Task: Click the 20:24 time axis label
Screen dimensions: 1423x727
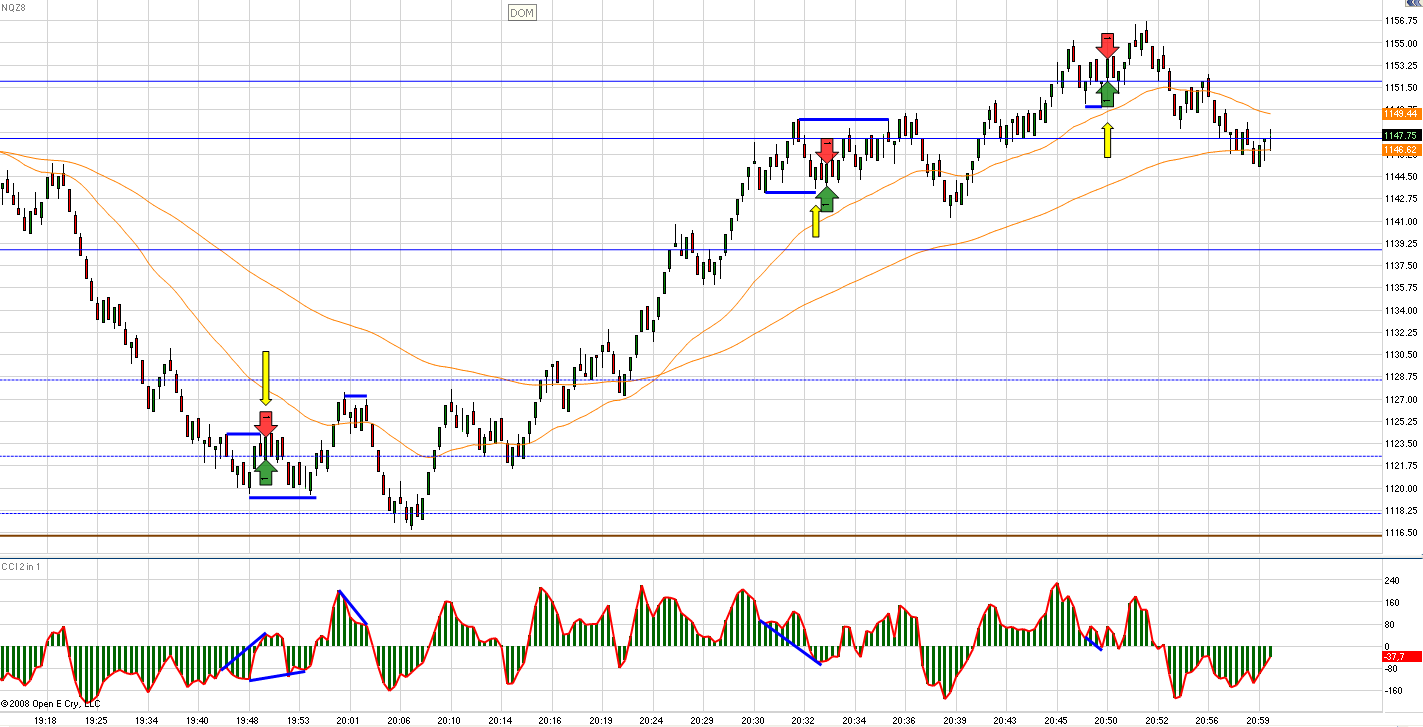Action: point(652,720)
